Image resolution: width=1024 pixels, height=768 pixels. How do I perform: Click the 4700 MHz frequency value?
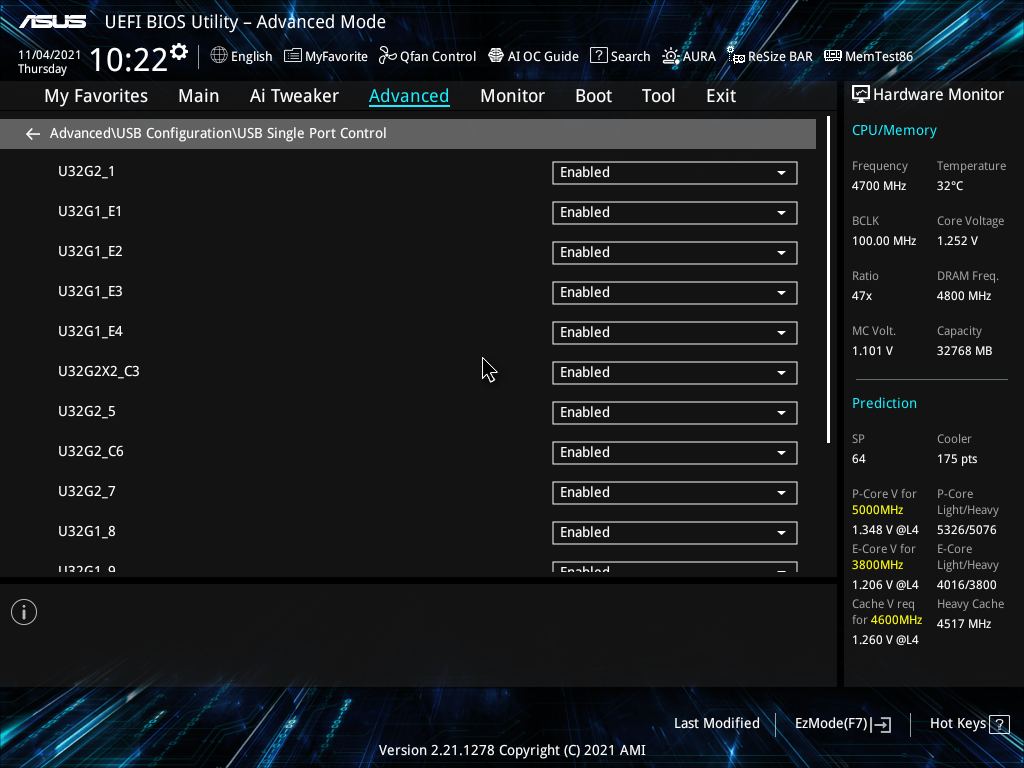coord(878,185)
